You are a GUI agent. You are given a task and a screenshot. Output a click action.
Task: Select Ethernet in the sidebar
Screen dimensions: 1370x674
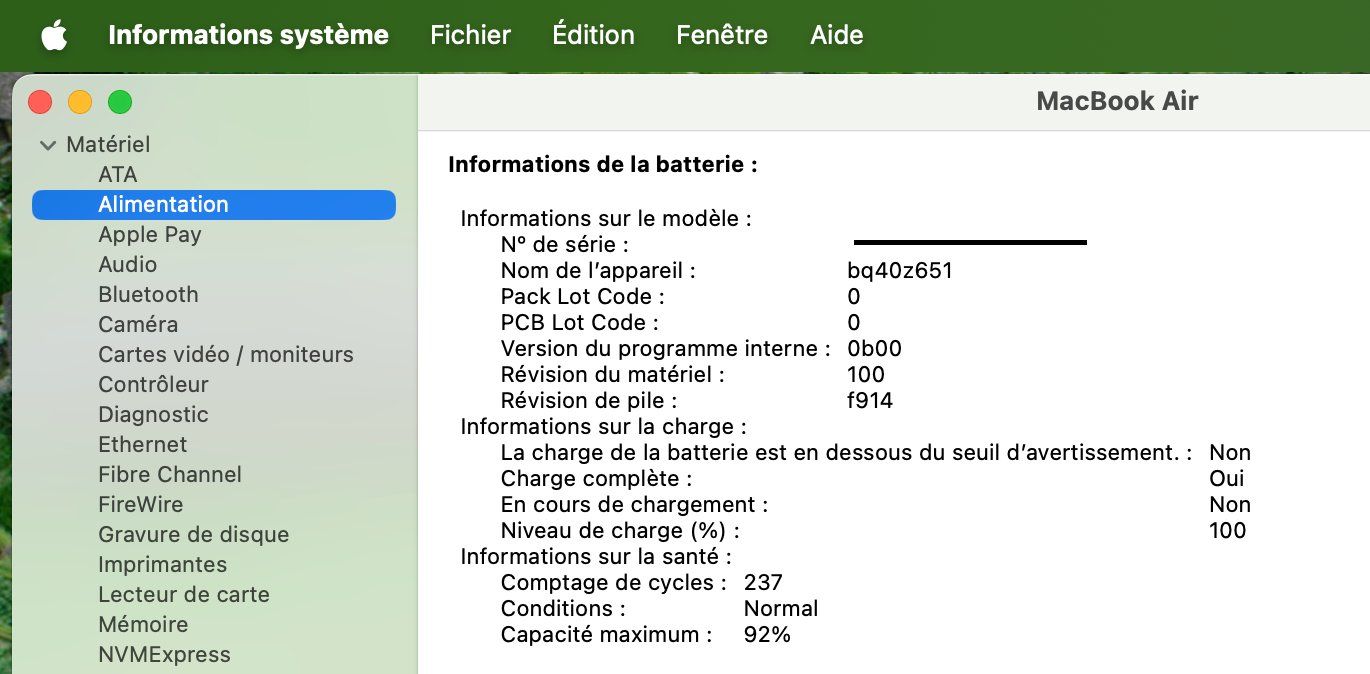pyautogui.click(x=142, y=445)
